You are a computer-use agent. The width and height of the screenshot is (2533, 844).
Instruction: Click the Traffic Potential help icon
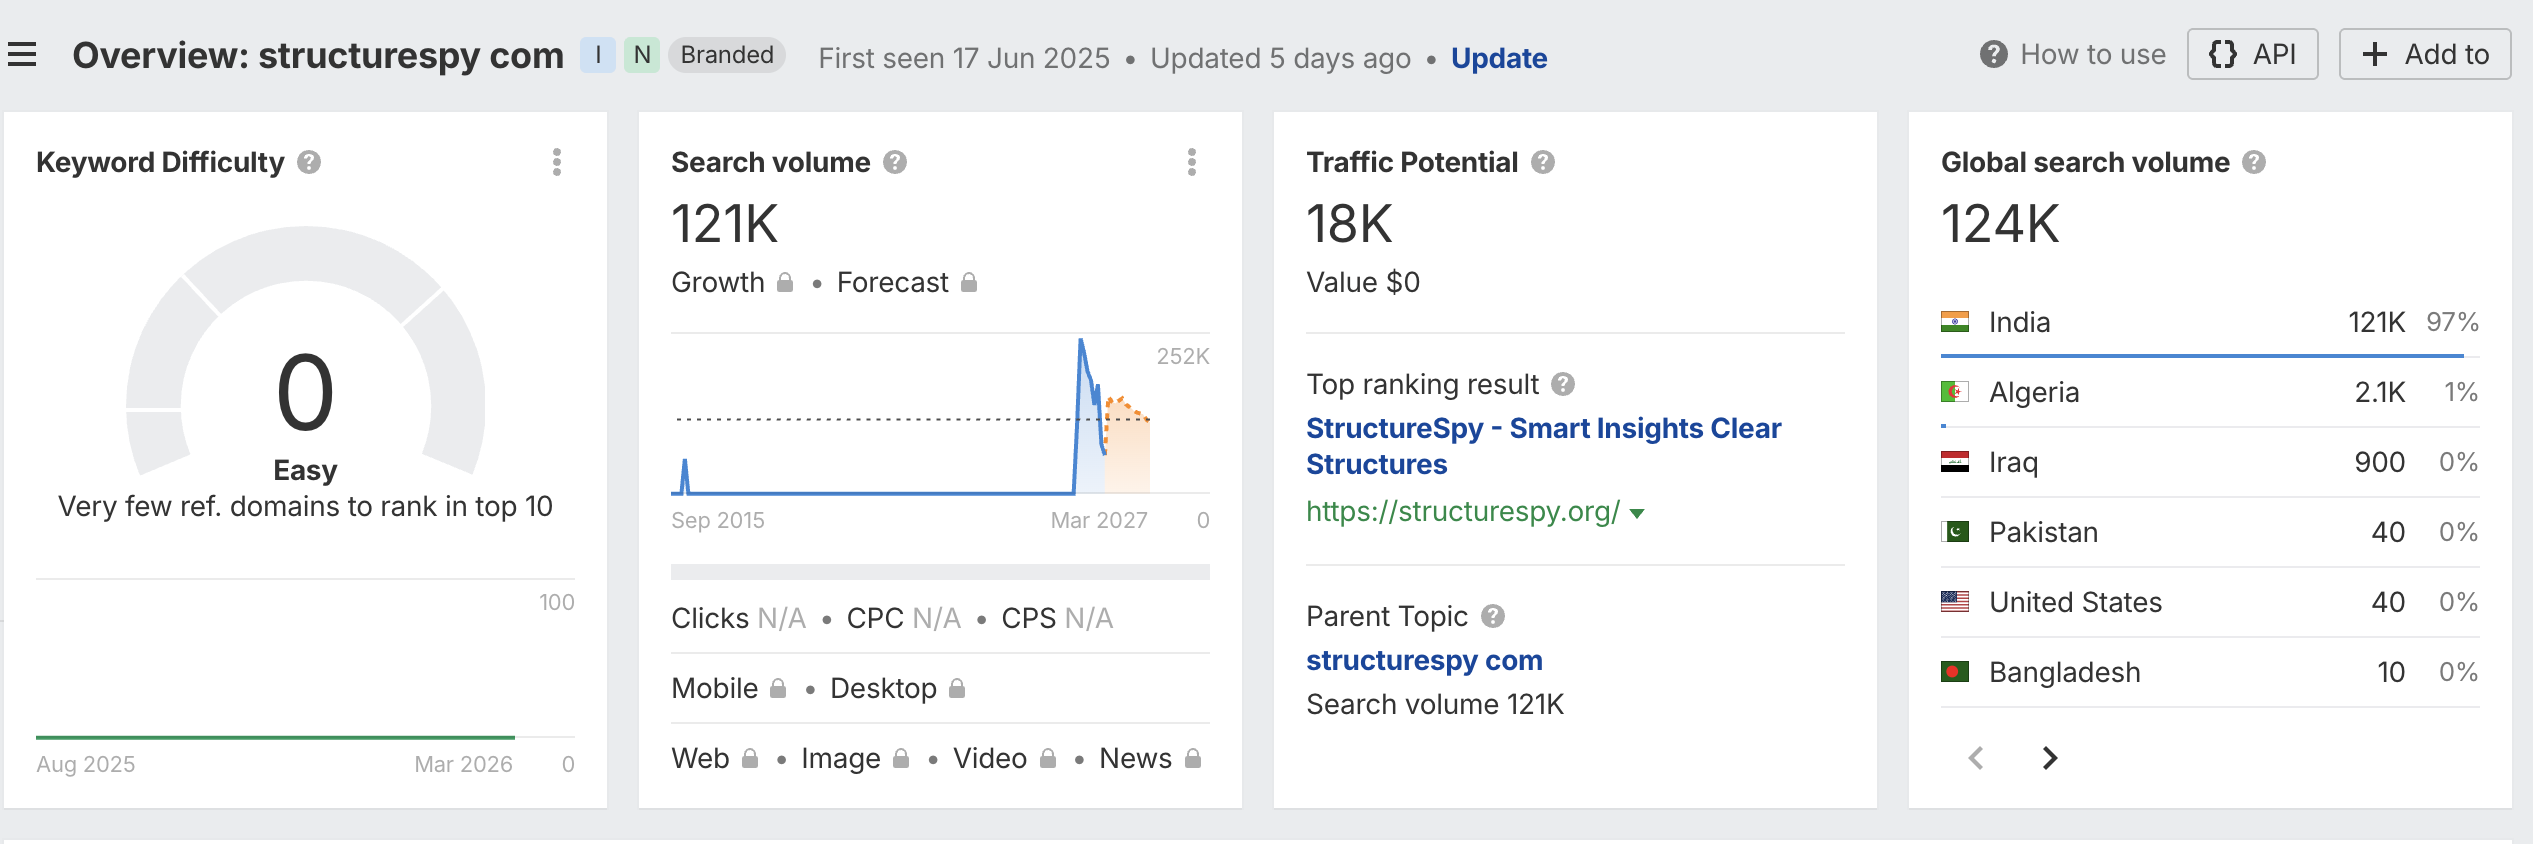click(x=1541, y=161)
